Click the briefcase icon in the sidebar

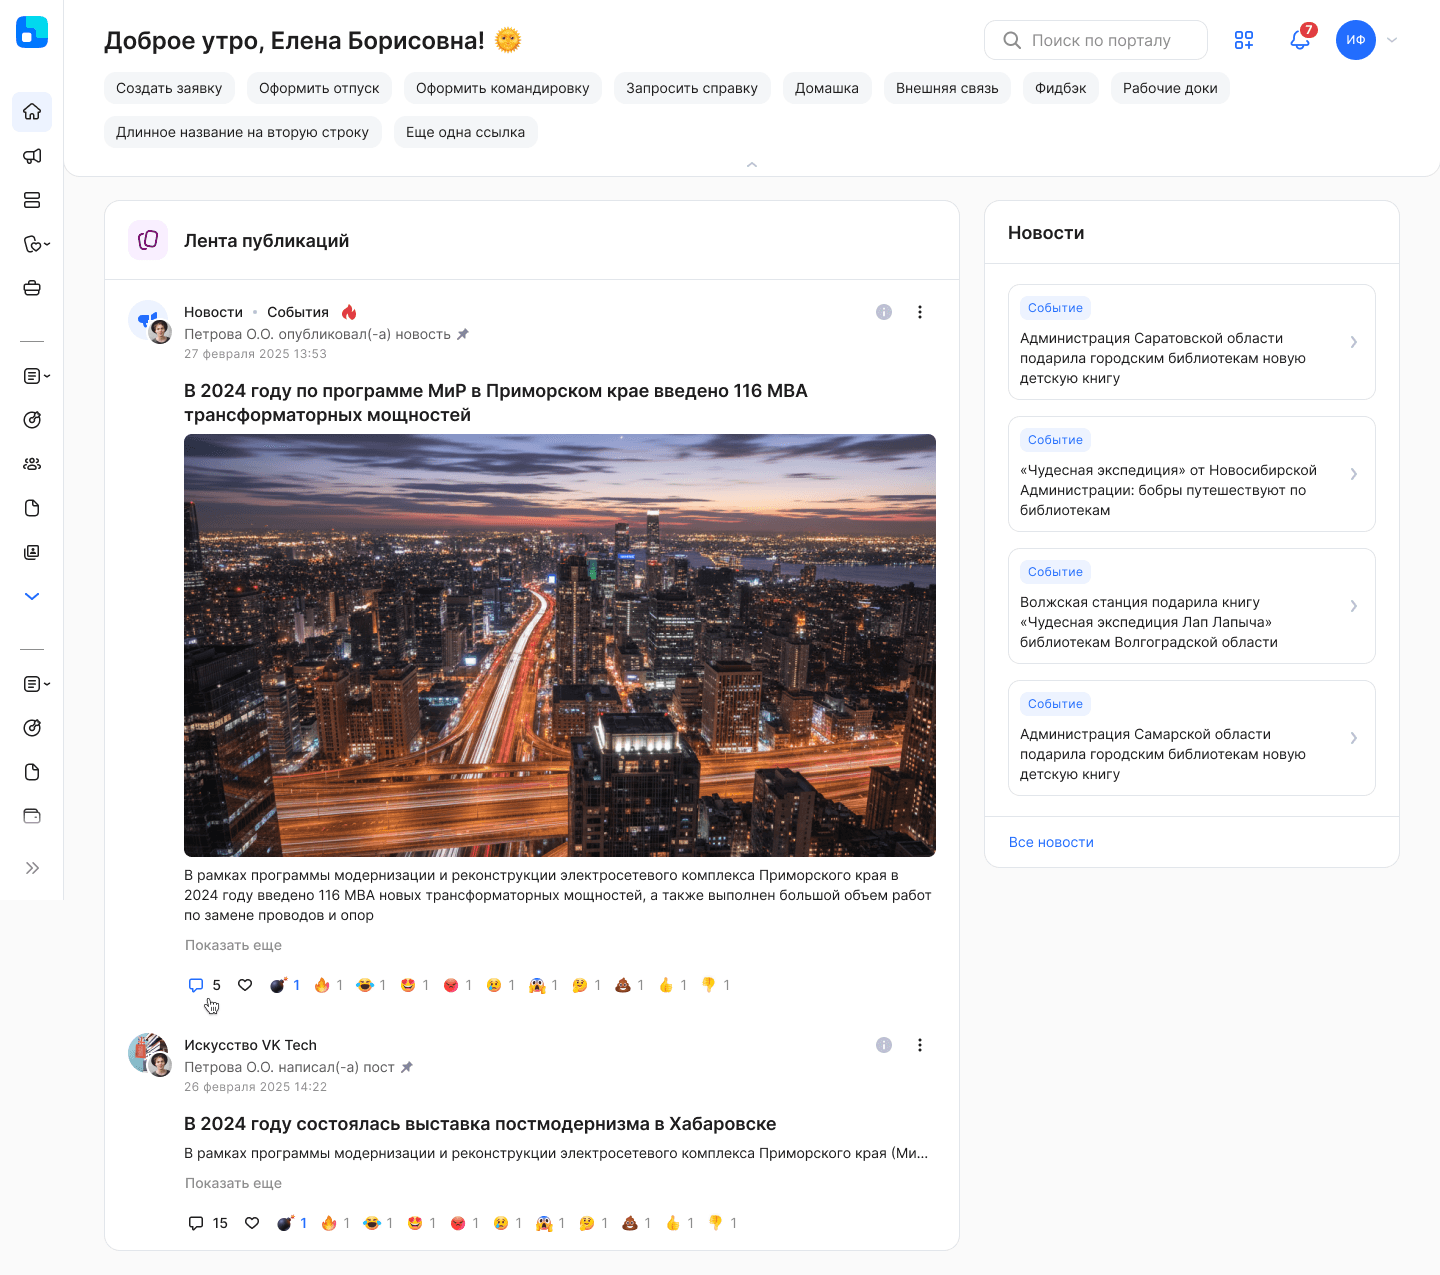(32, 288)
